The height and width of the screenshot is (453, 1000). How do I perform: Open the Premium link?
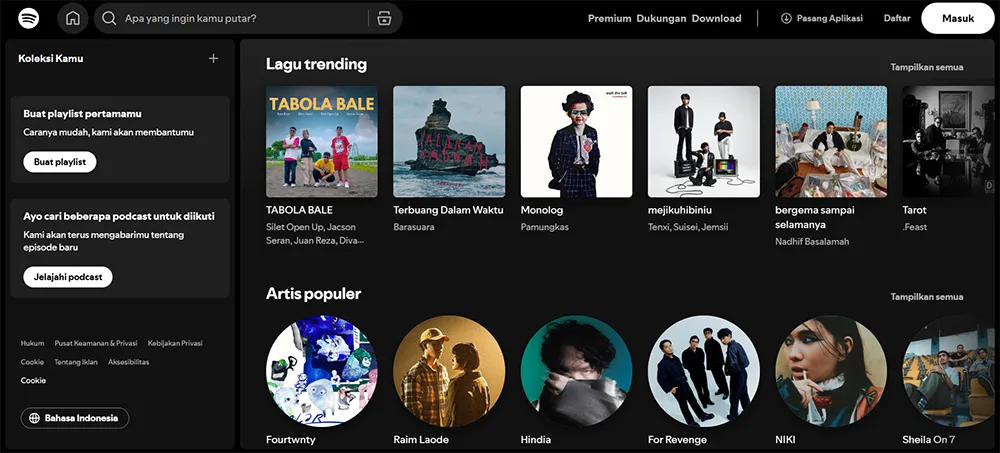point(609,19)
